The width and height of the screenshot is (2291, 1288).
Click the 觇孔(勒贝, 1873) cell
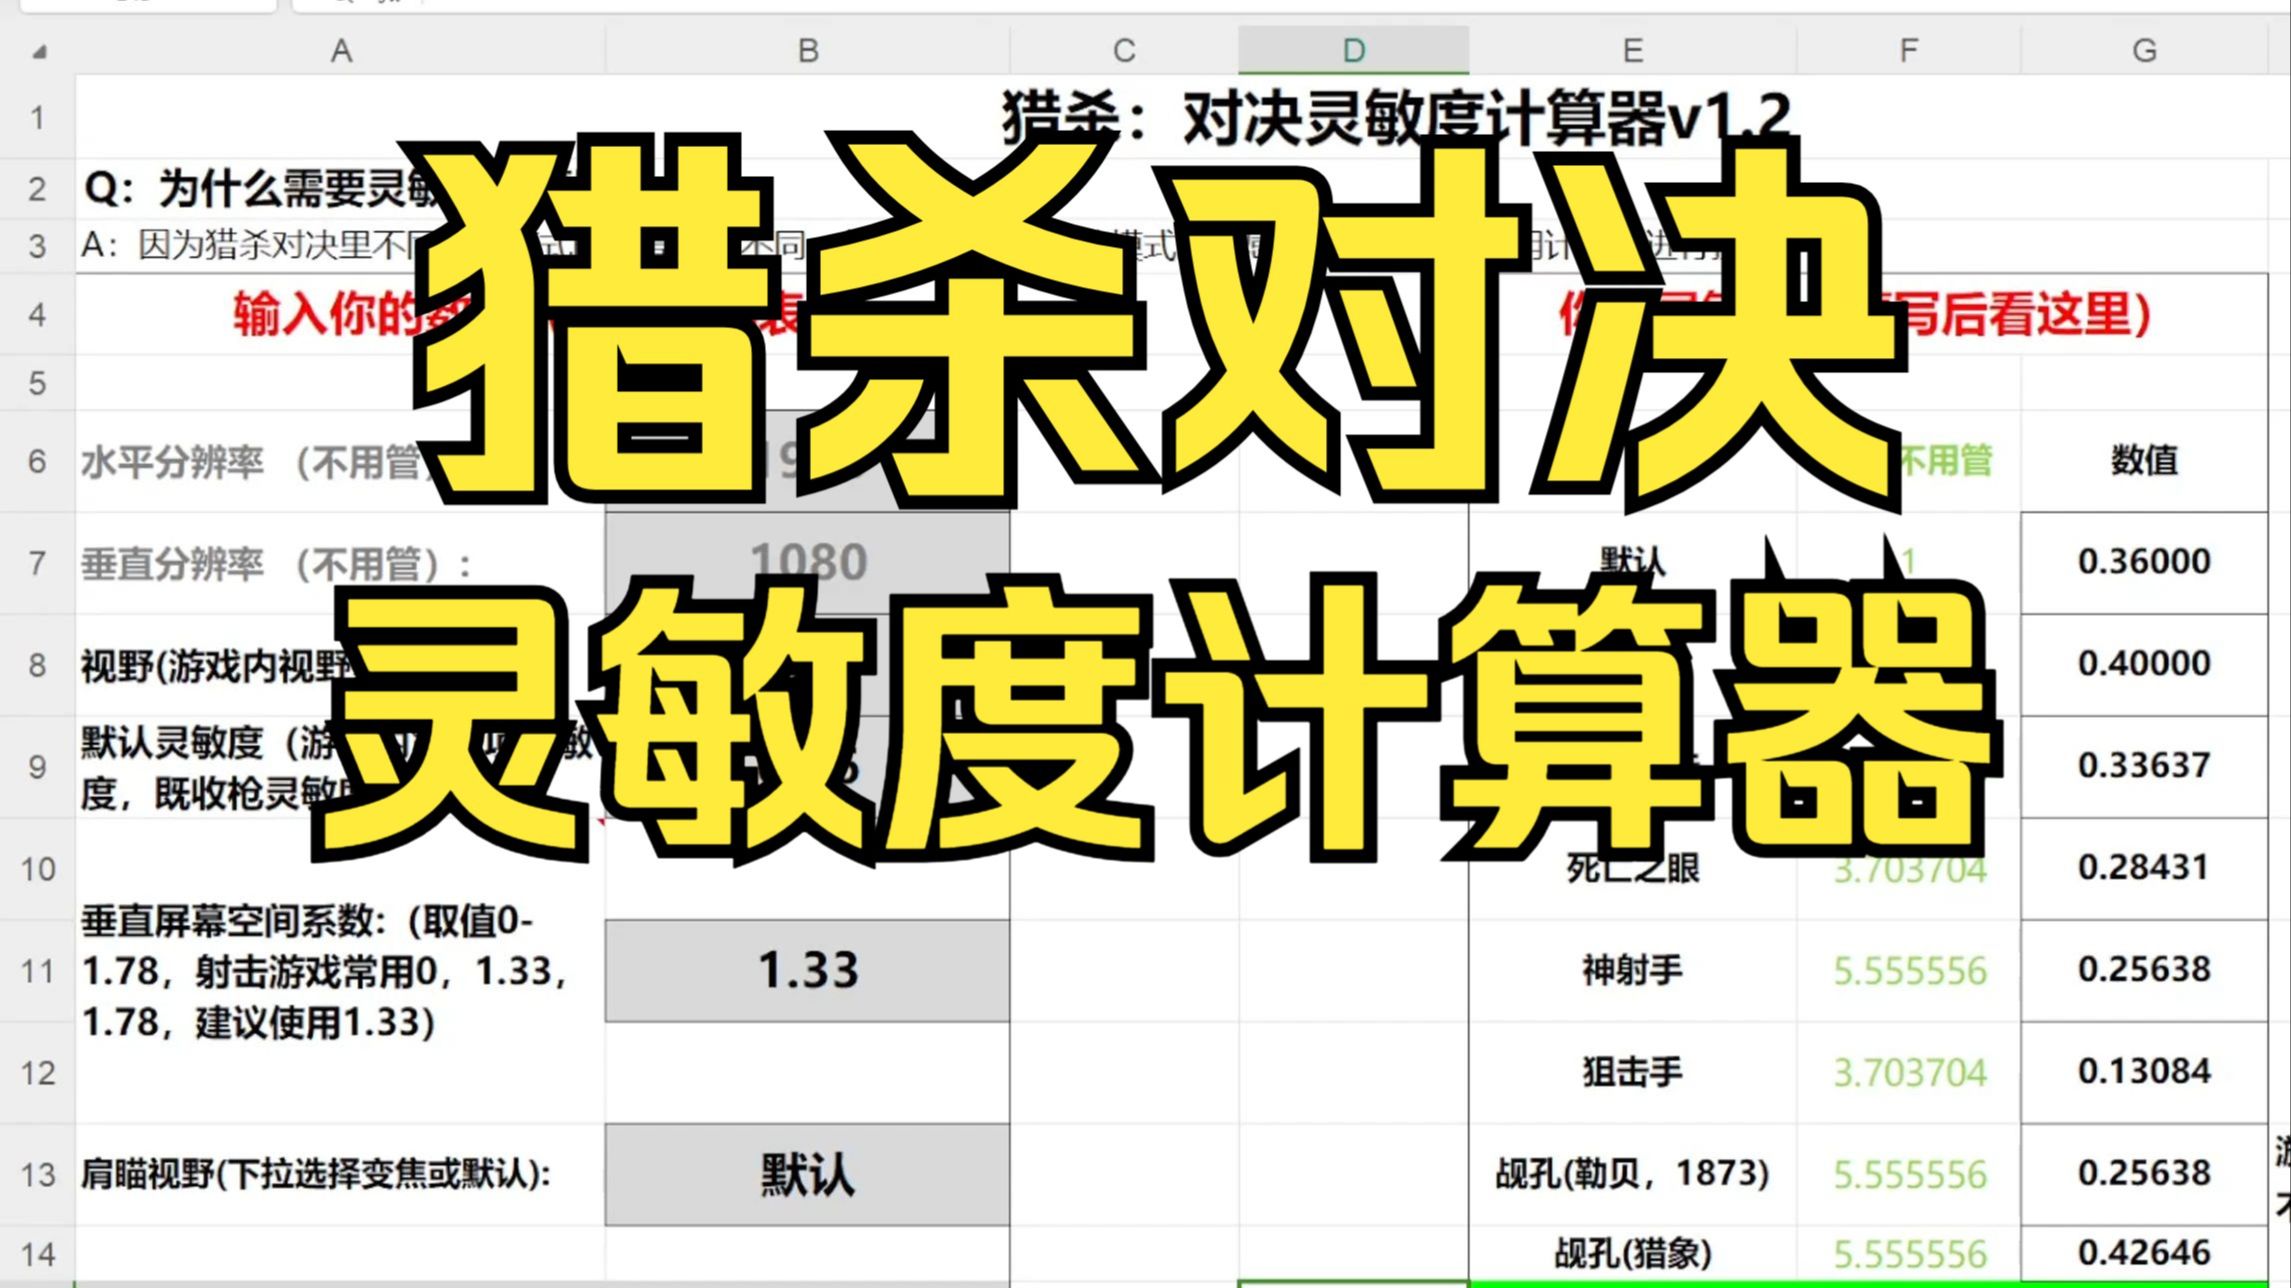coord(1633,1175)
